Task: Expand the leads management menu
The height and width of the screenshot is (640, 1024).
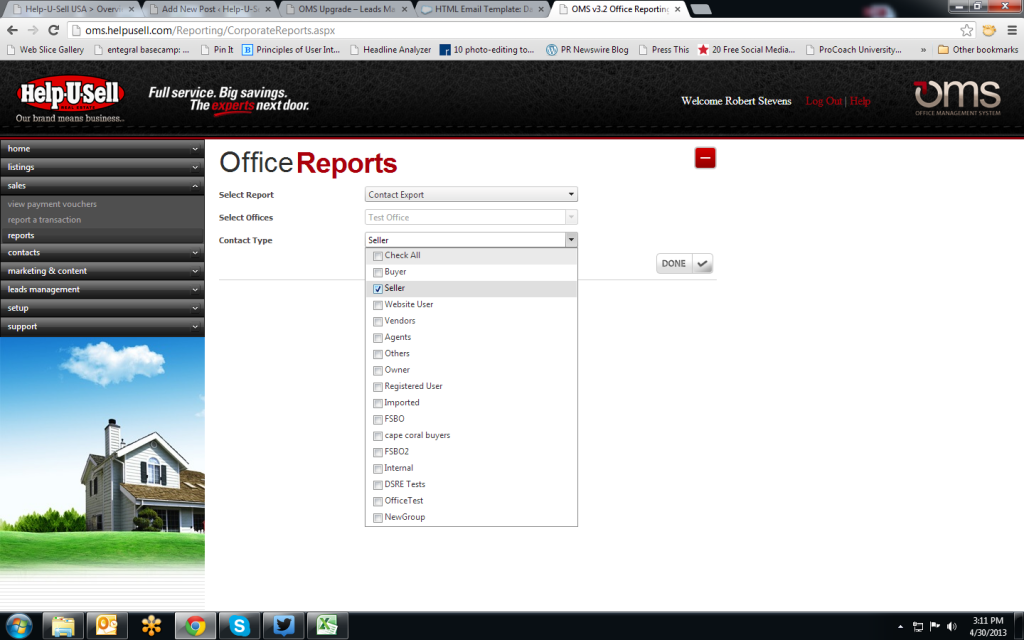Action: click(x=102, y=290)
